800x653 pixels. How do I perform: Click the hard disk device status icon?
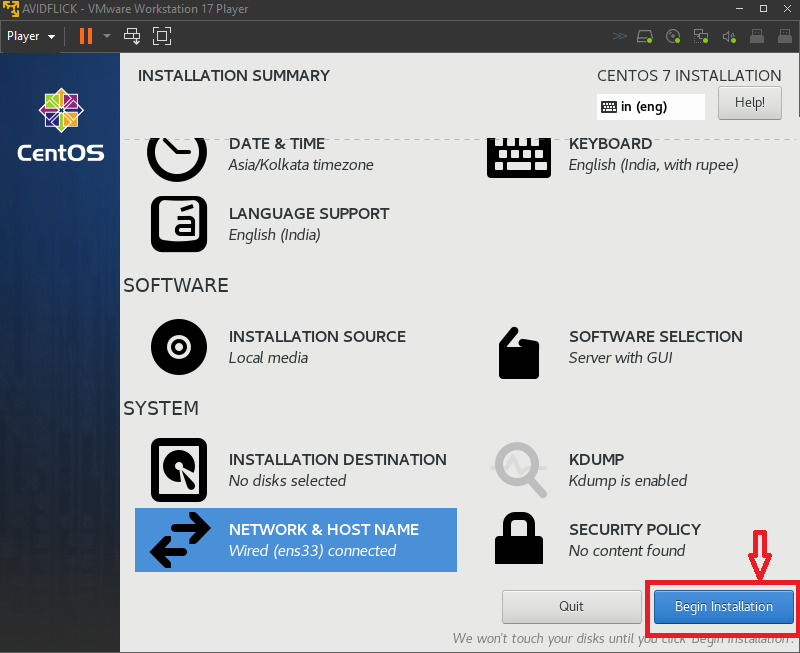click(x=646, y=37)
